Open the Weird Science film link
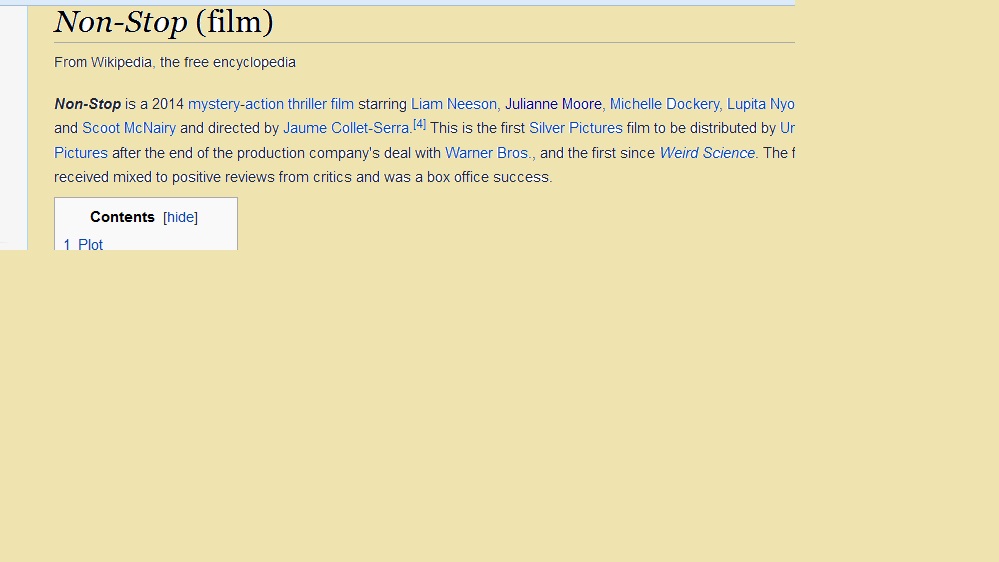Screen dimensions: 999x562 (x=707, y=154)
